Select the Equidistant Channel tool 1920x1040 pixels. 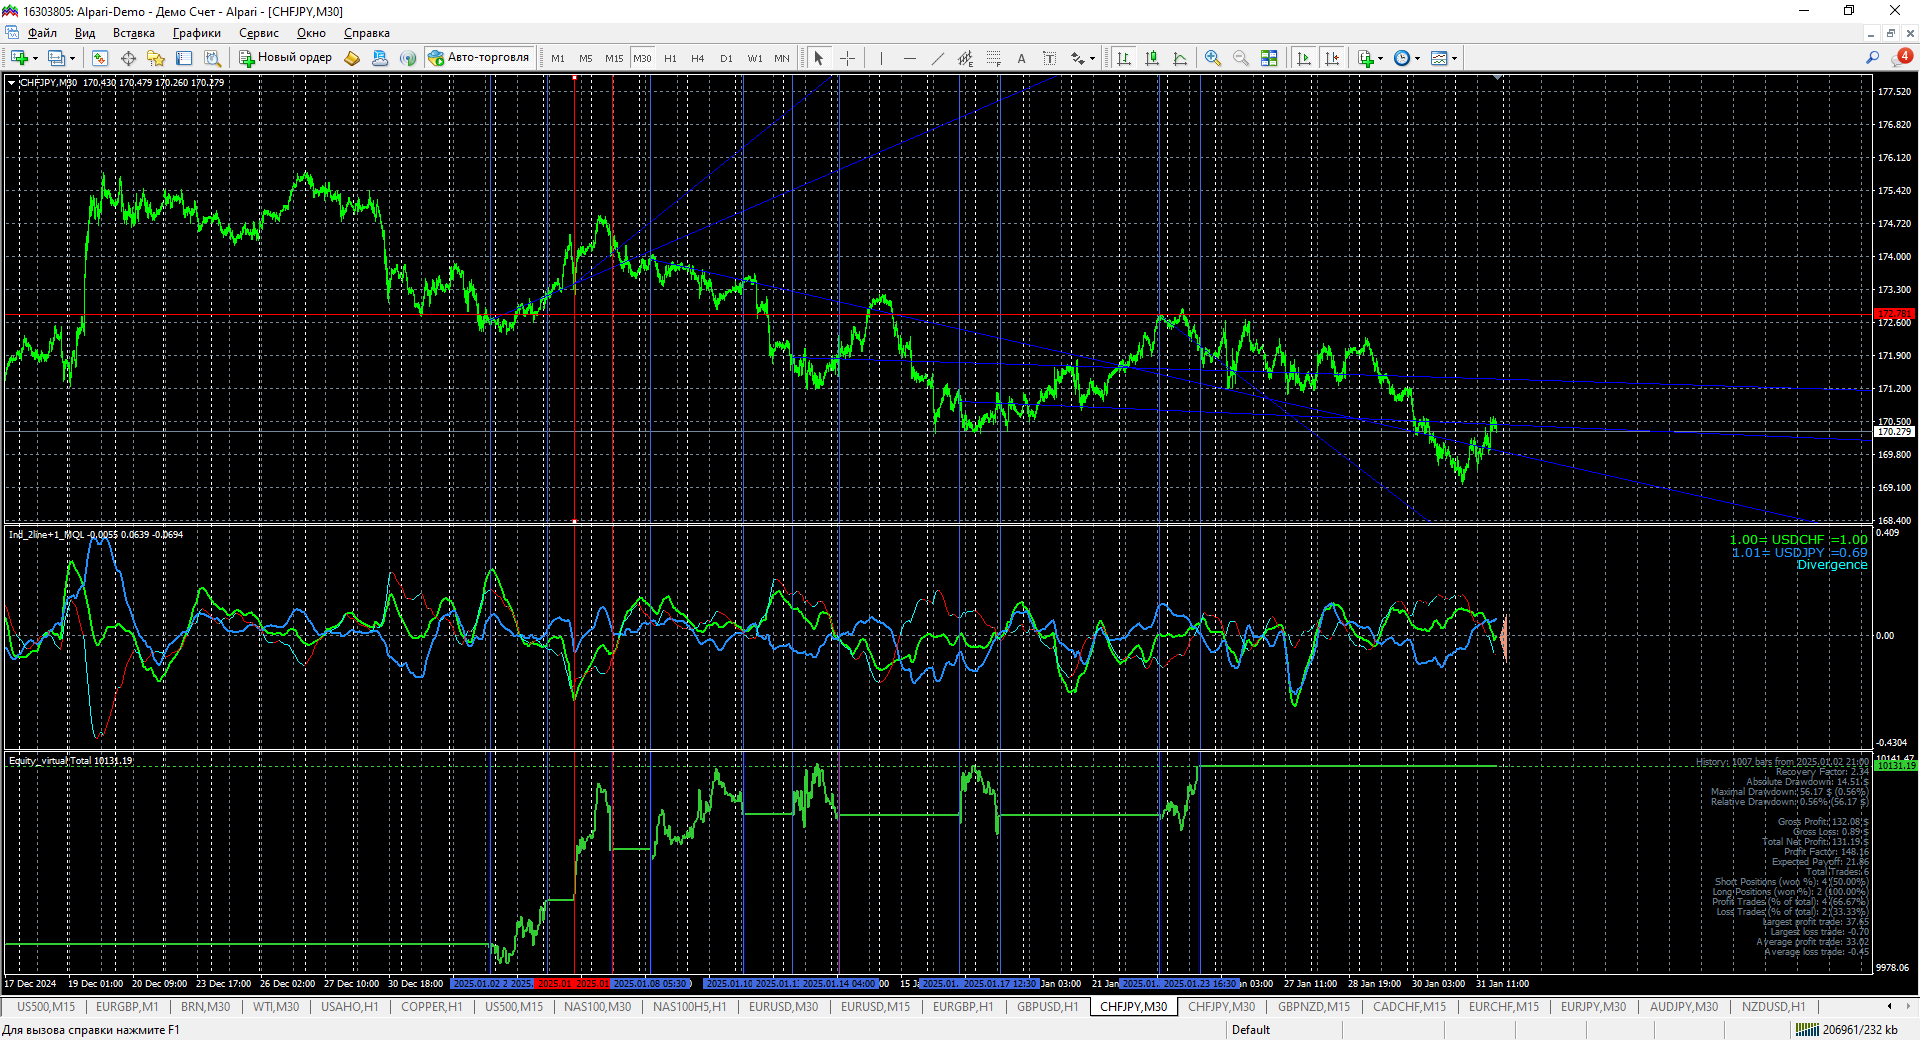coord(965,58)
